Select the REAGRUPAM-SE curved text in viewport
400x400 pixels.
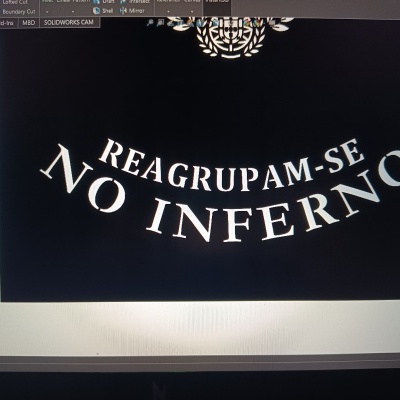click(x=230, y=164)
